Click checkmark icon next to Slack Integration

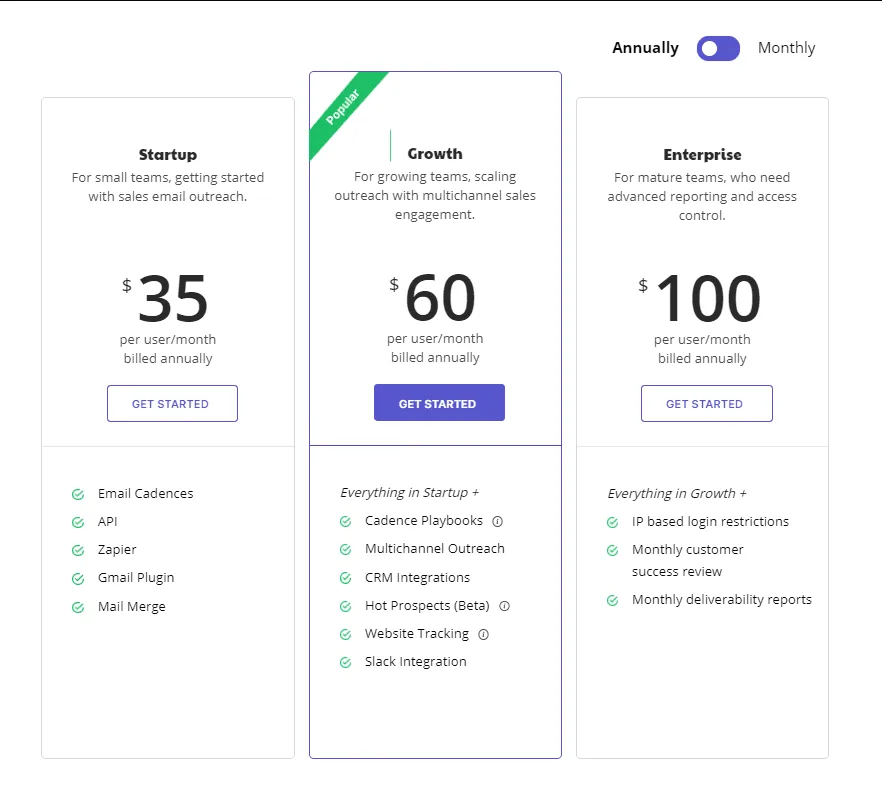tap(345, 662)
